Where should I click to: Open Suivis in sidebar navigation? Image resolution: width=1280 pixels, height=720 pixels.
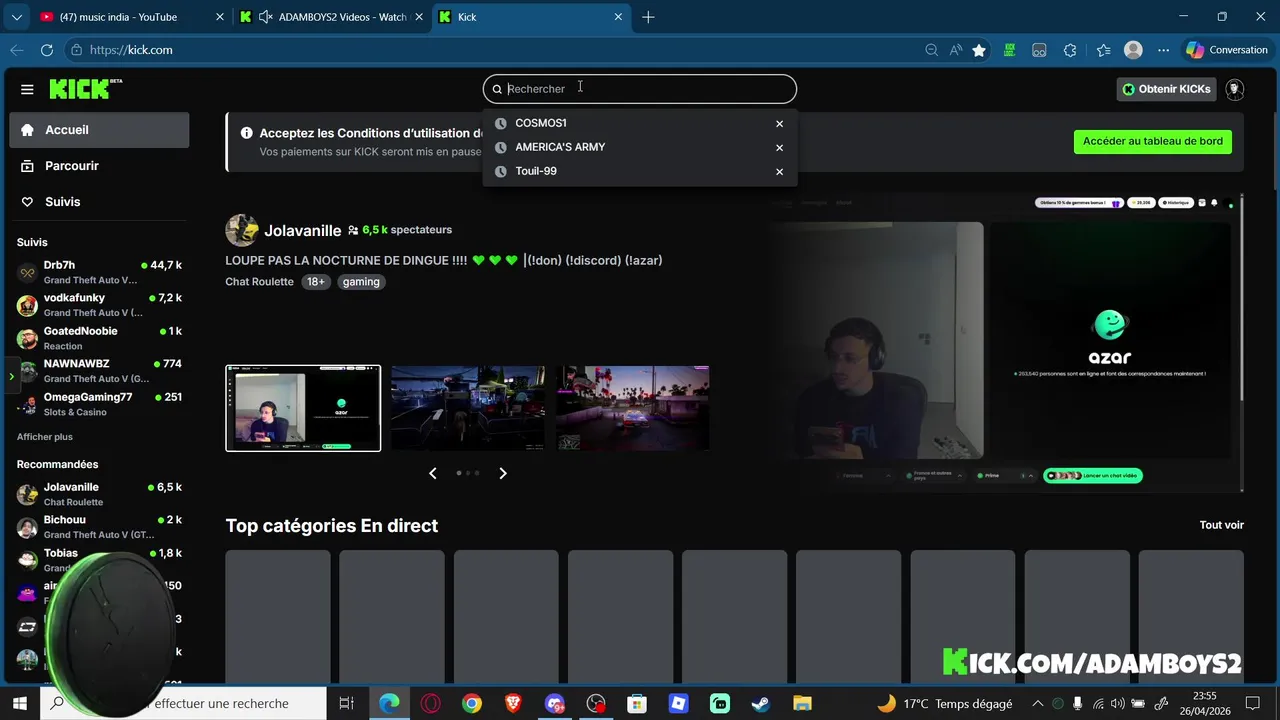point(99,202)
